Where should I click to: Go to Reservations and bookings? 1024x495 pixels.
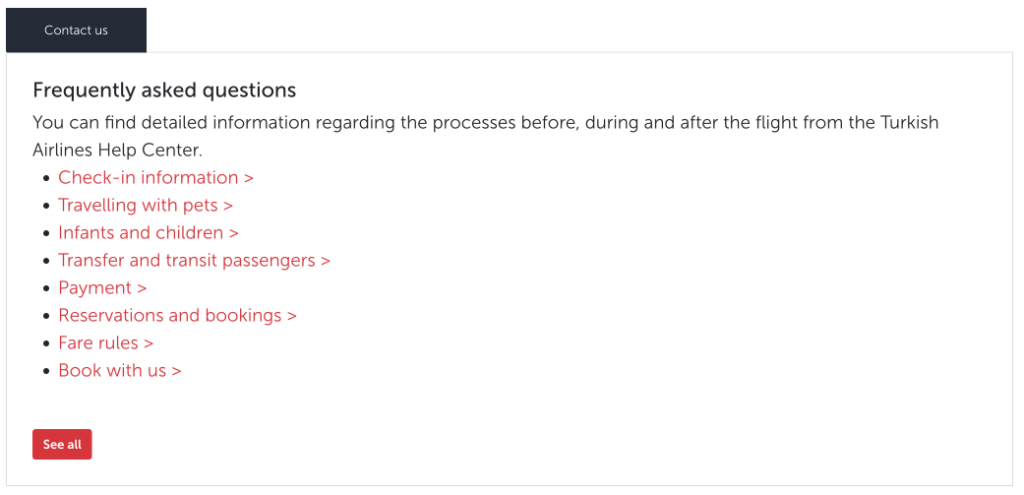point(170,315)
